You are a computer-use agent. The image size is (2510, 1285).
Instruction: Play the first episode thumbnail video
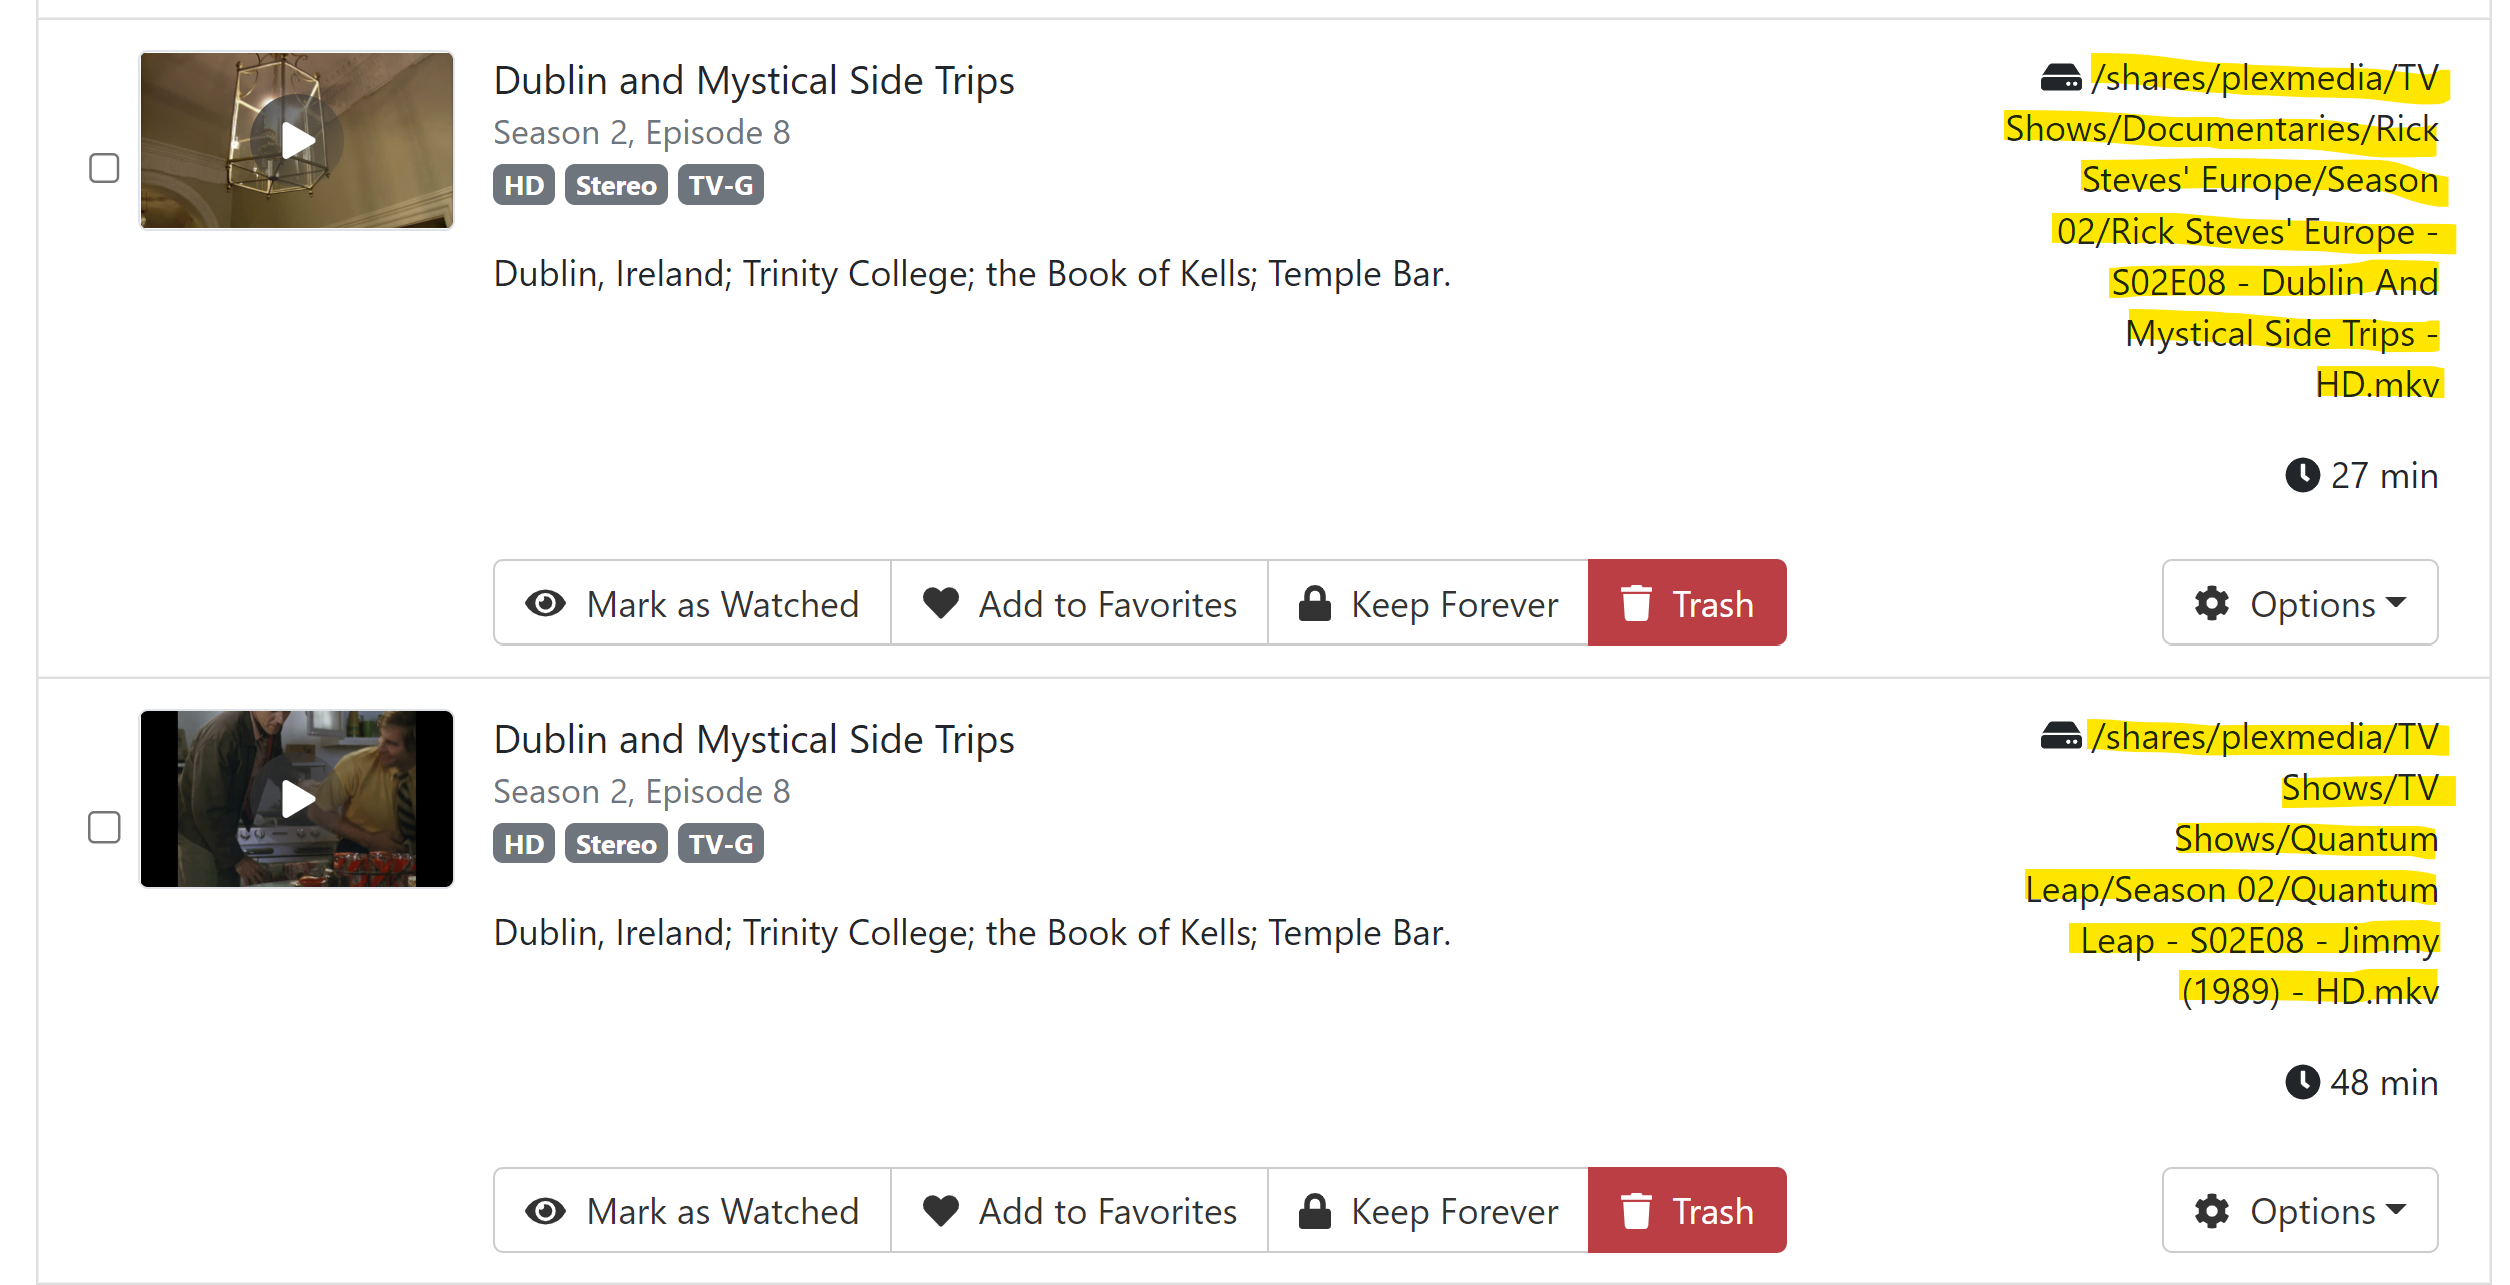coord(297,141)
